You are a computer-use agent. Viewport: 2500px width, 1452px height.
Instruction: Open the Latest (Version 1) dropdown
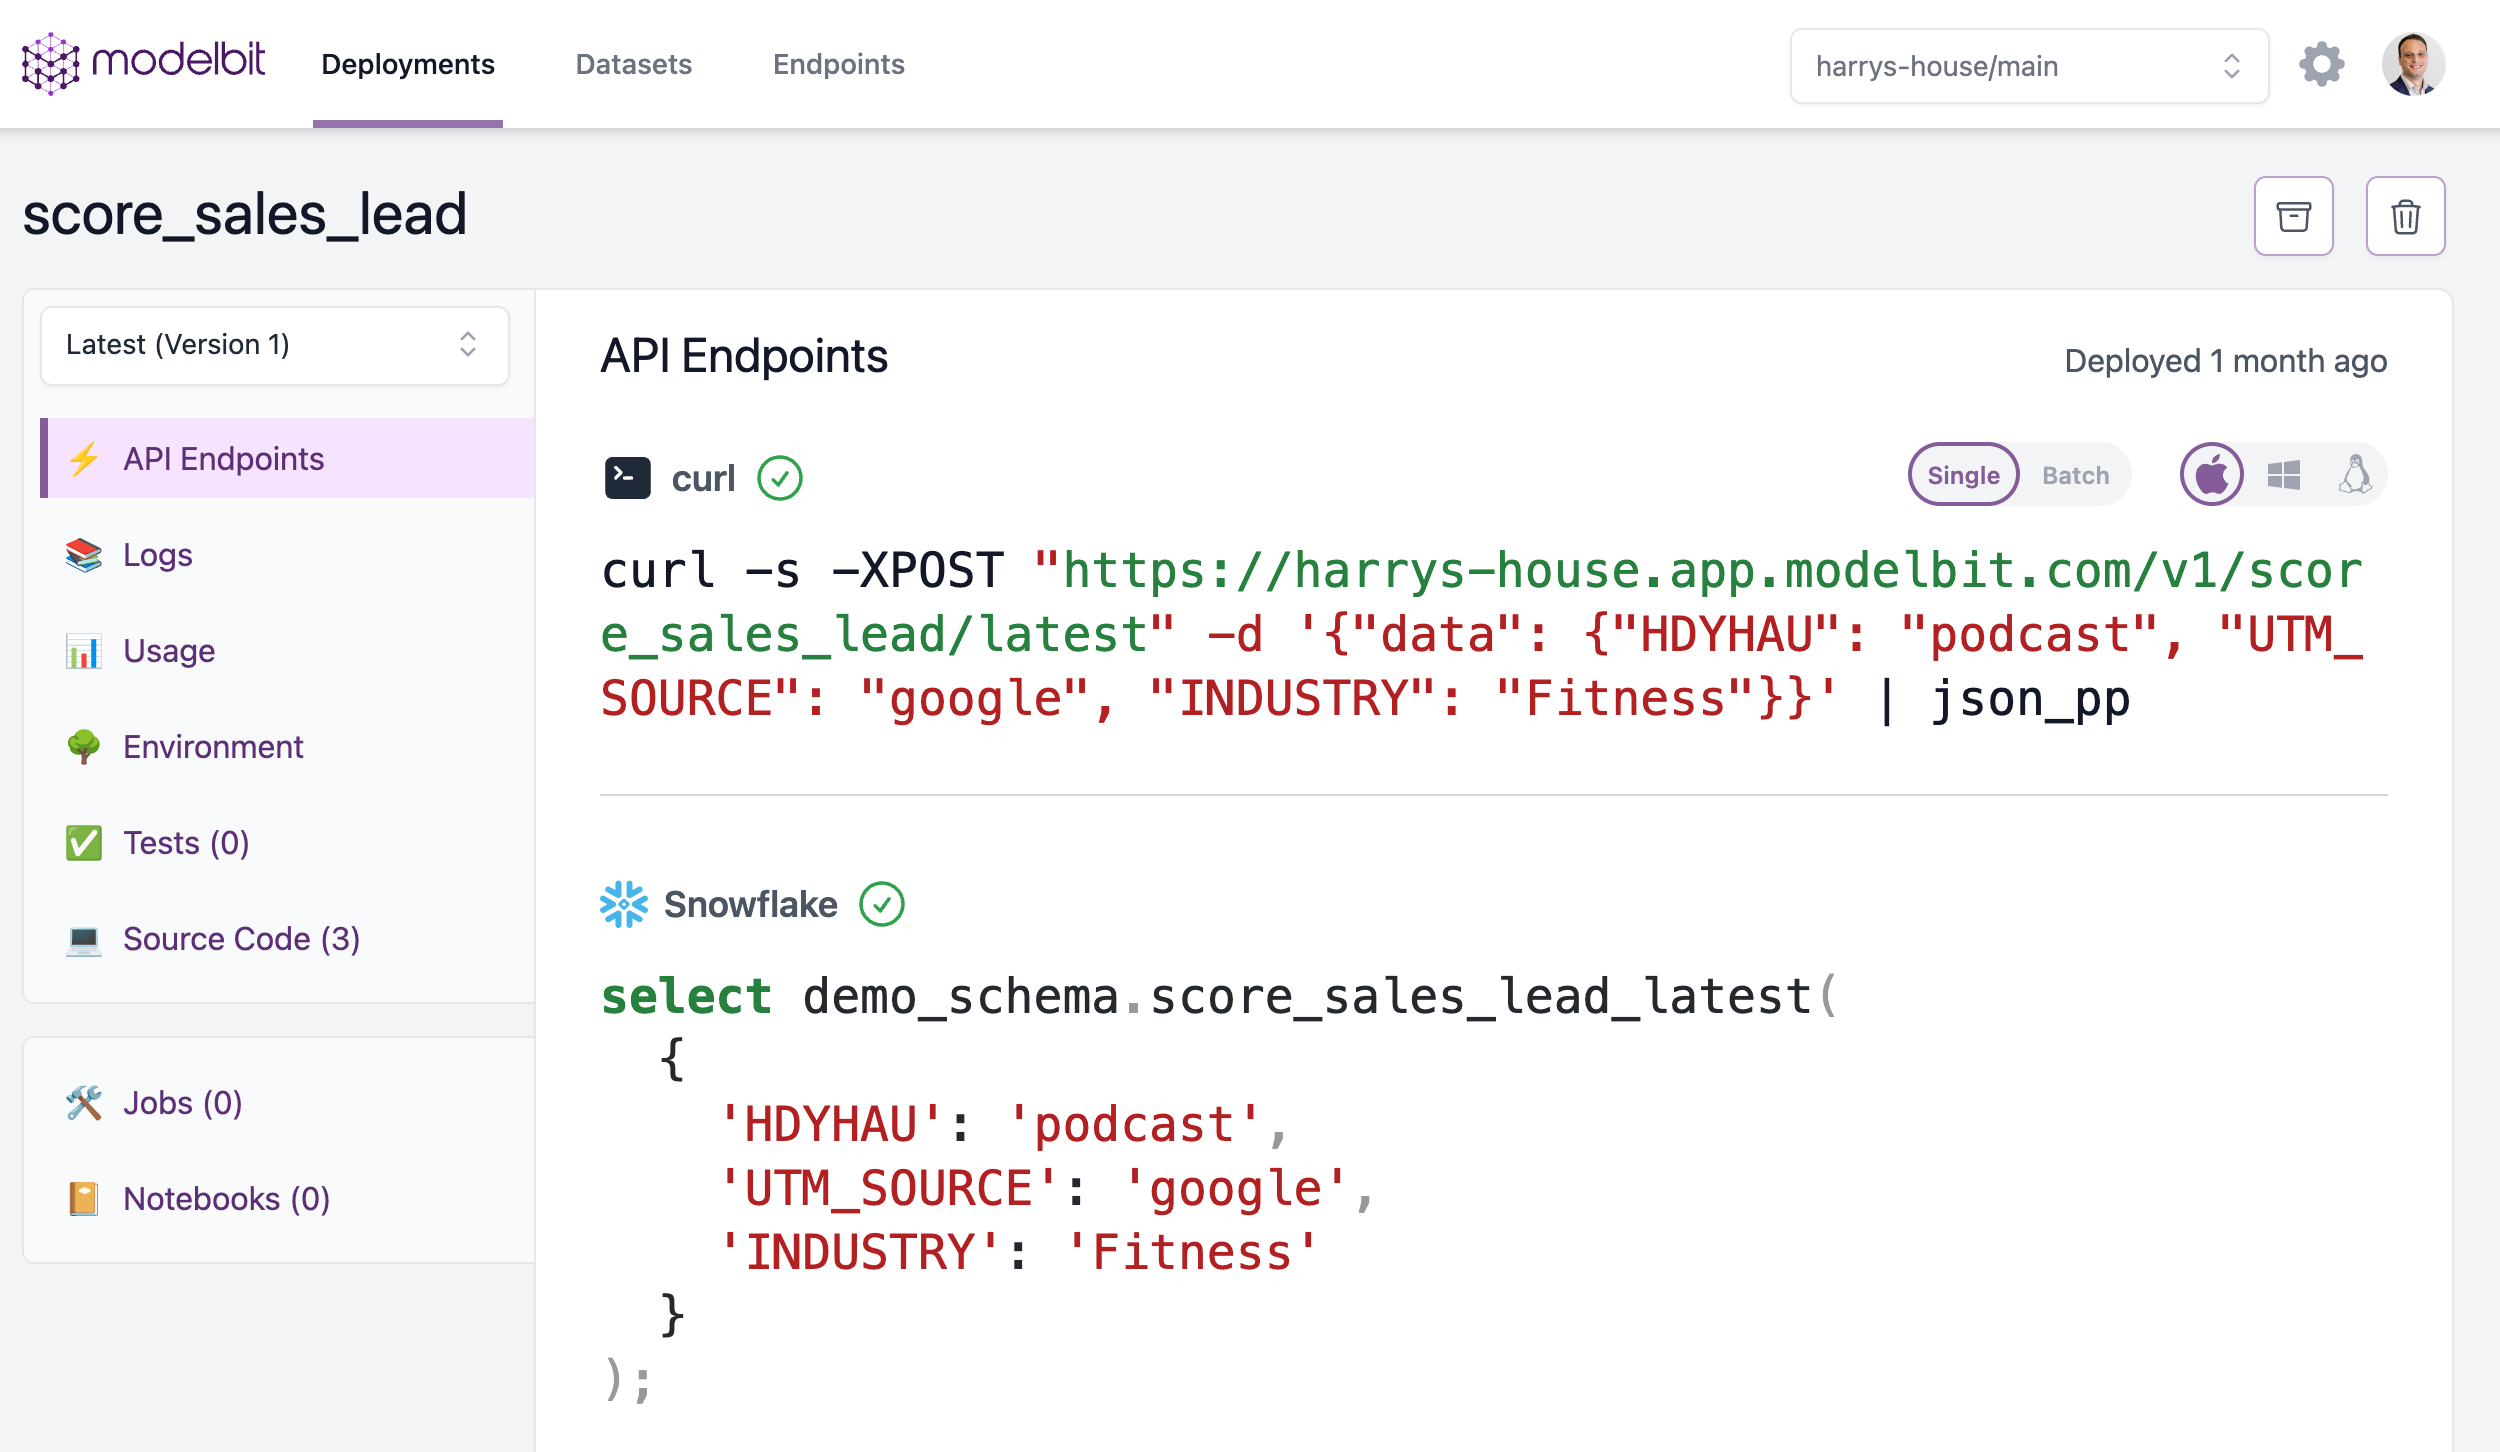pos(274,345)
